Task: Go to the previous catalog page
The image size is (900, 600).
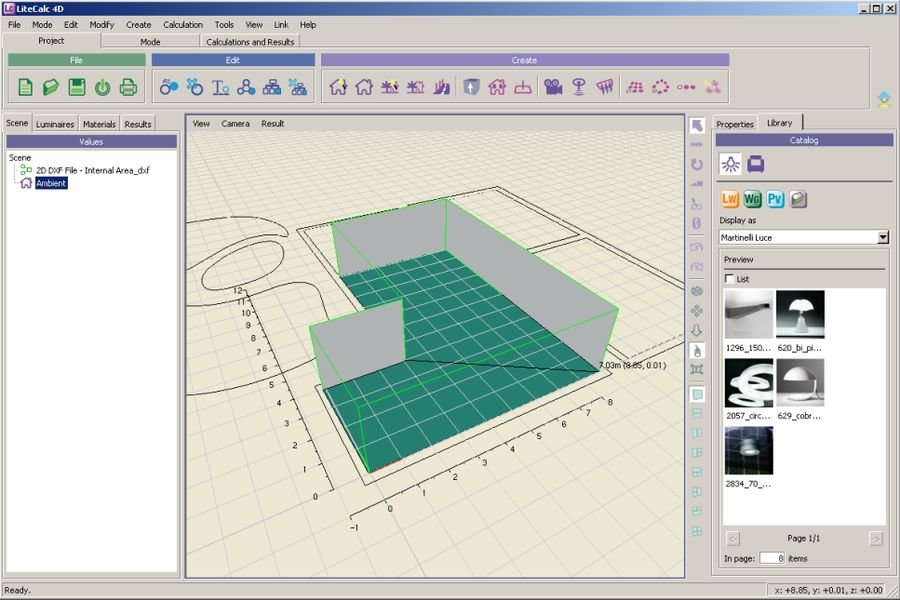Action: click(x=733, y=539)
